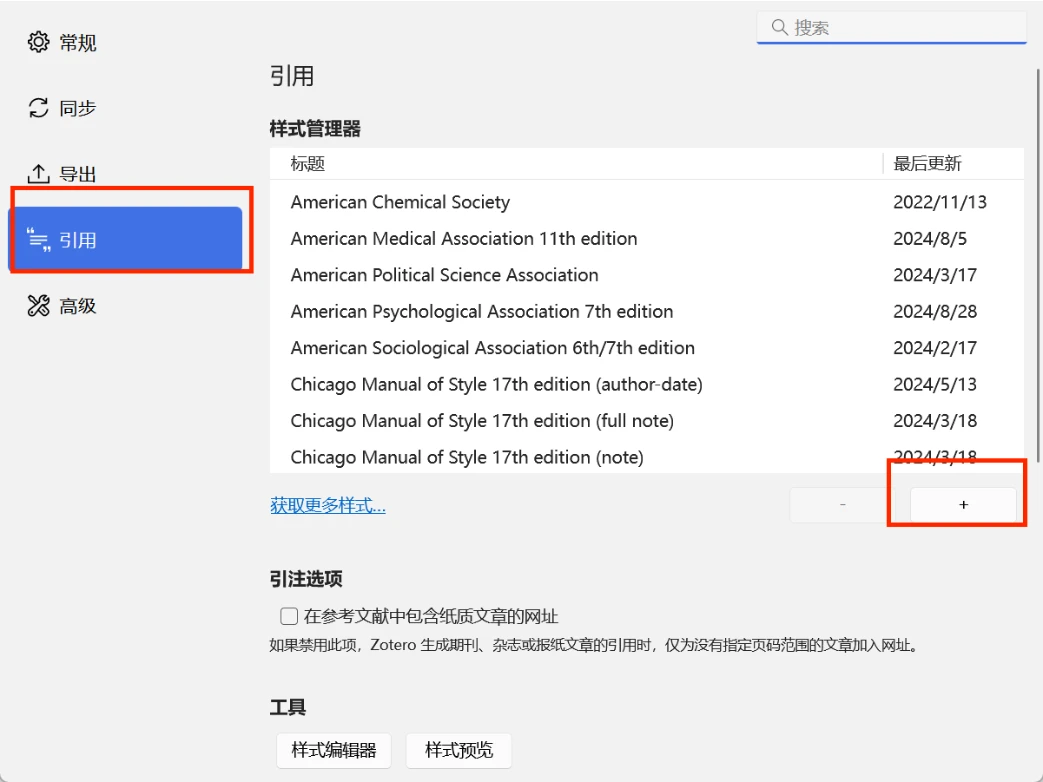The image size is (1043, 782).
Task: Click the date 2024/8/5
Action: [x=930, y=239]
